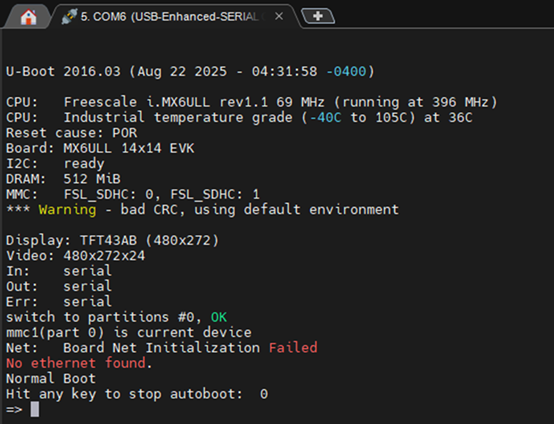The height and width of the screenshot is (424, 554).
Task: Click the 'Display: TFT43AB (480x272)' line
Action: pyautogui.click(x=113, y=241)
